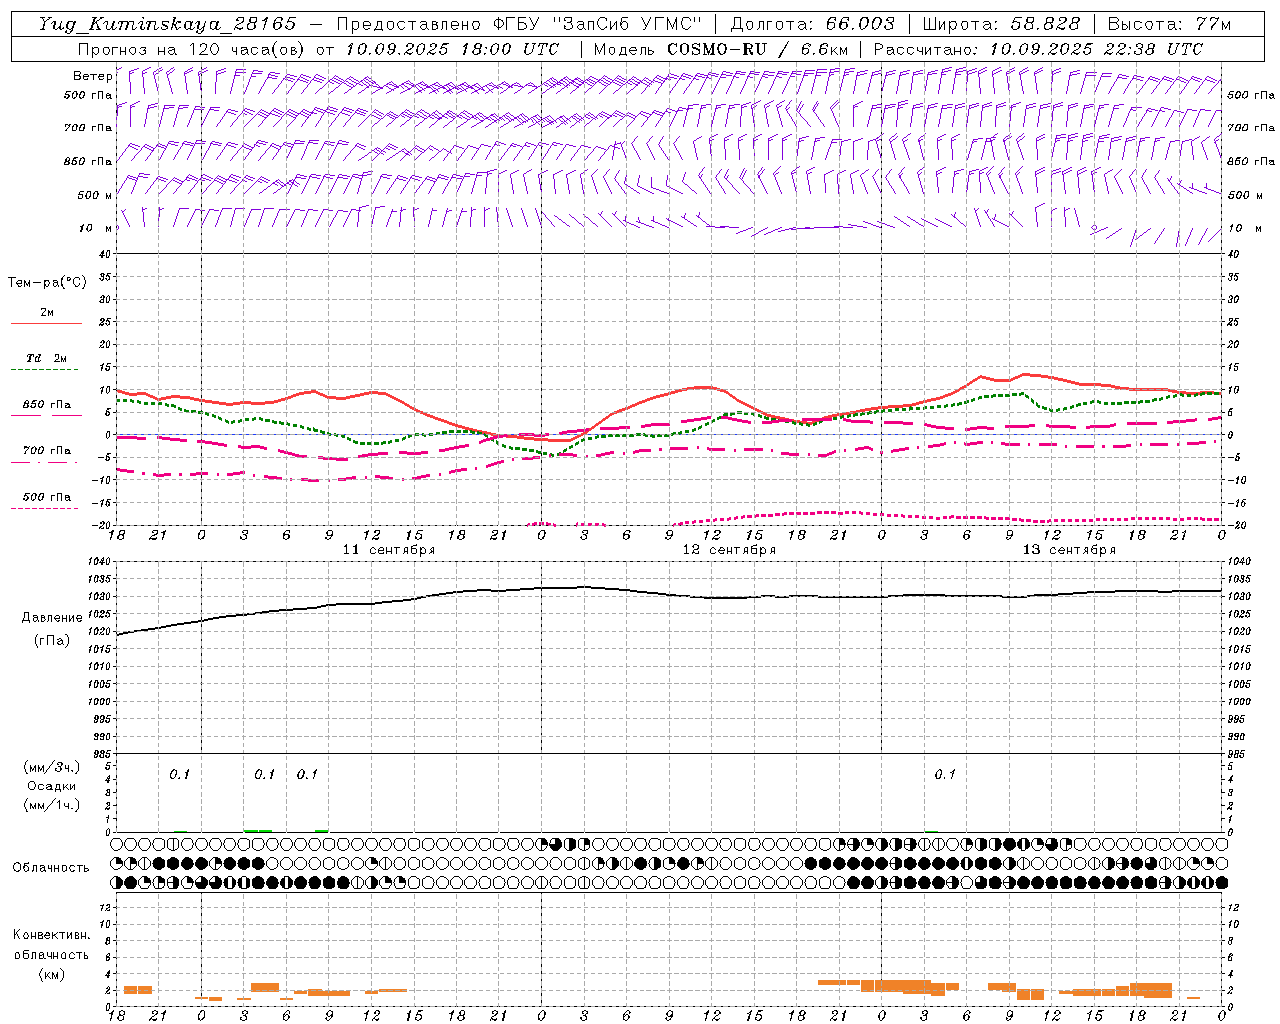
Task: Click the black sea-level pressure curve
Action: click(670, 593)
